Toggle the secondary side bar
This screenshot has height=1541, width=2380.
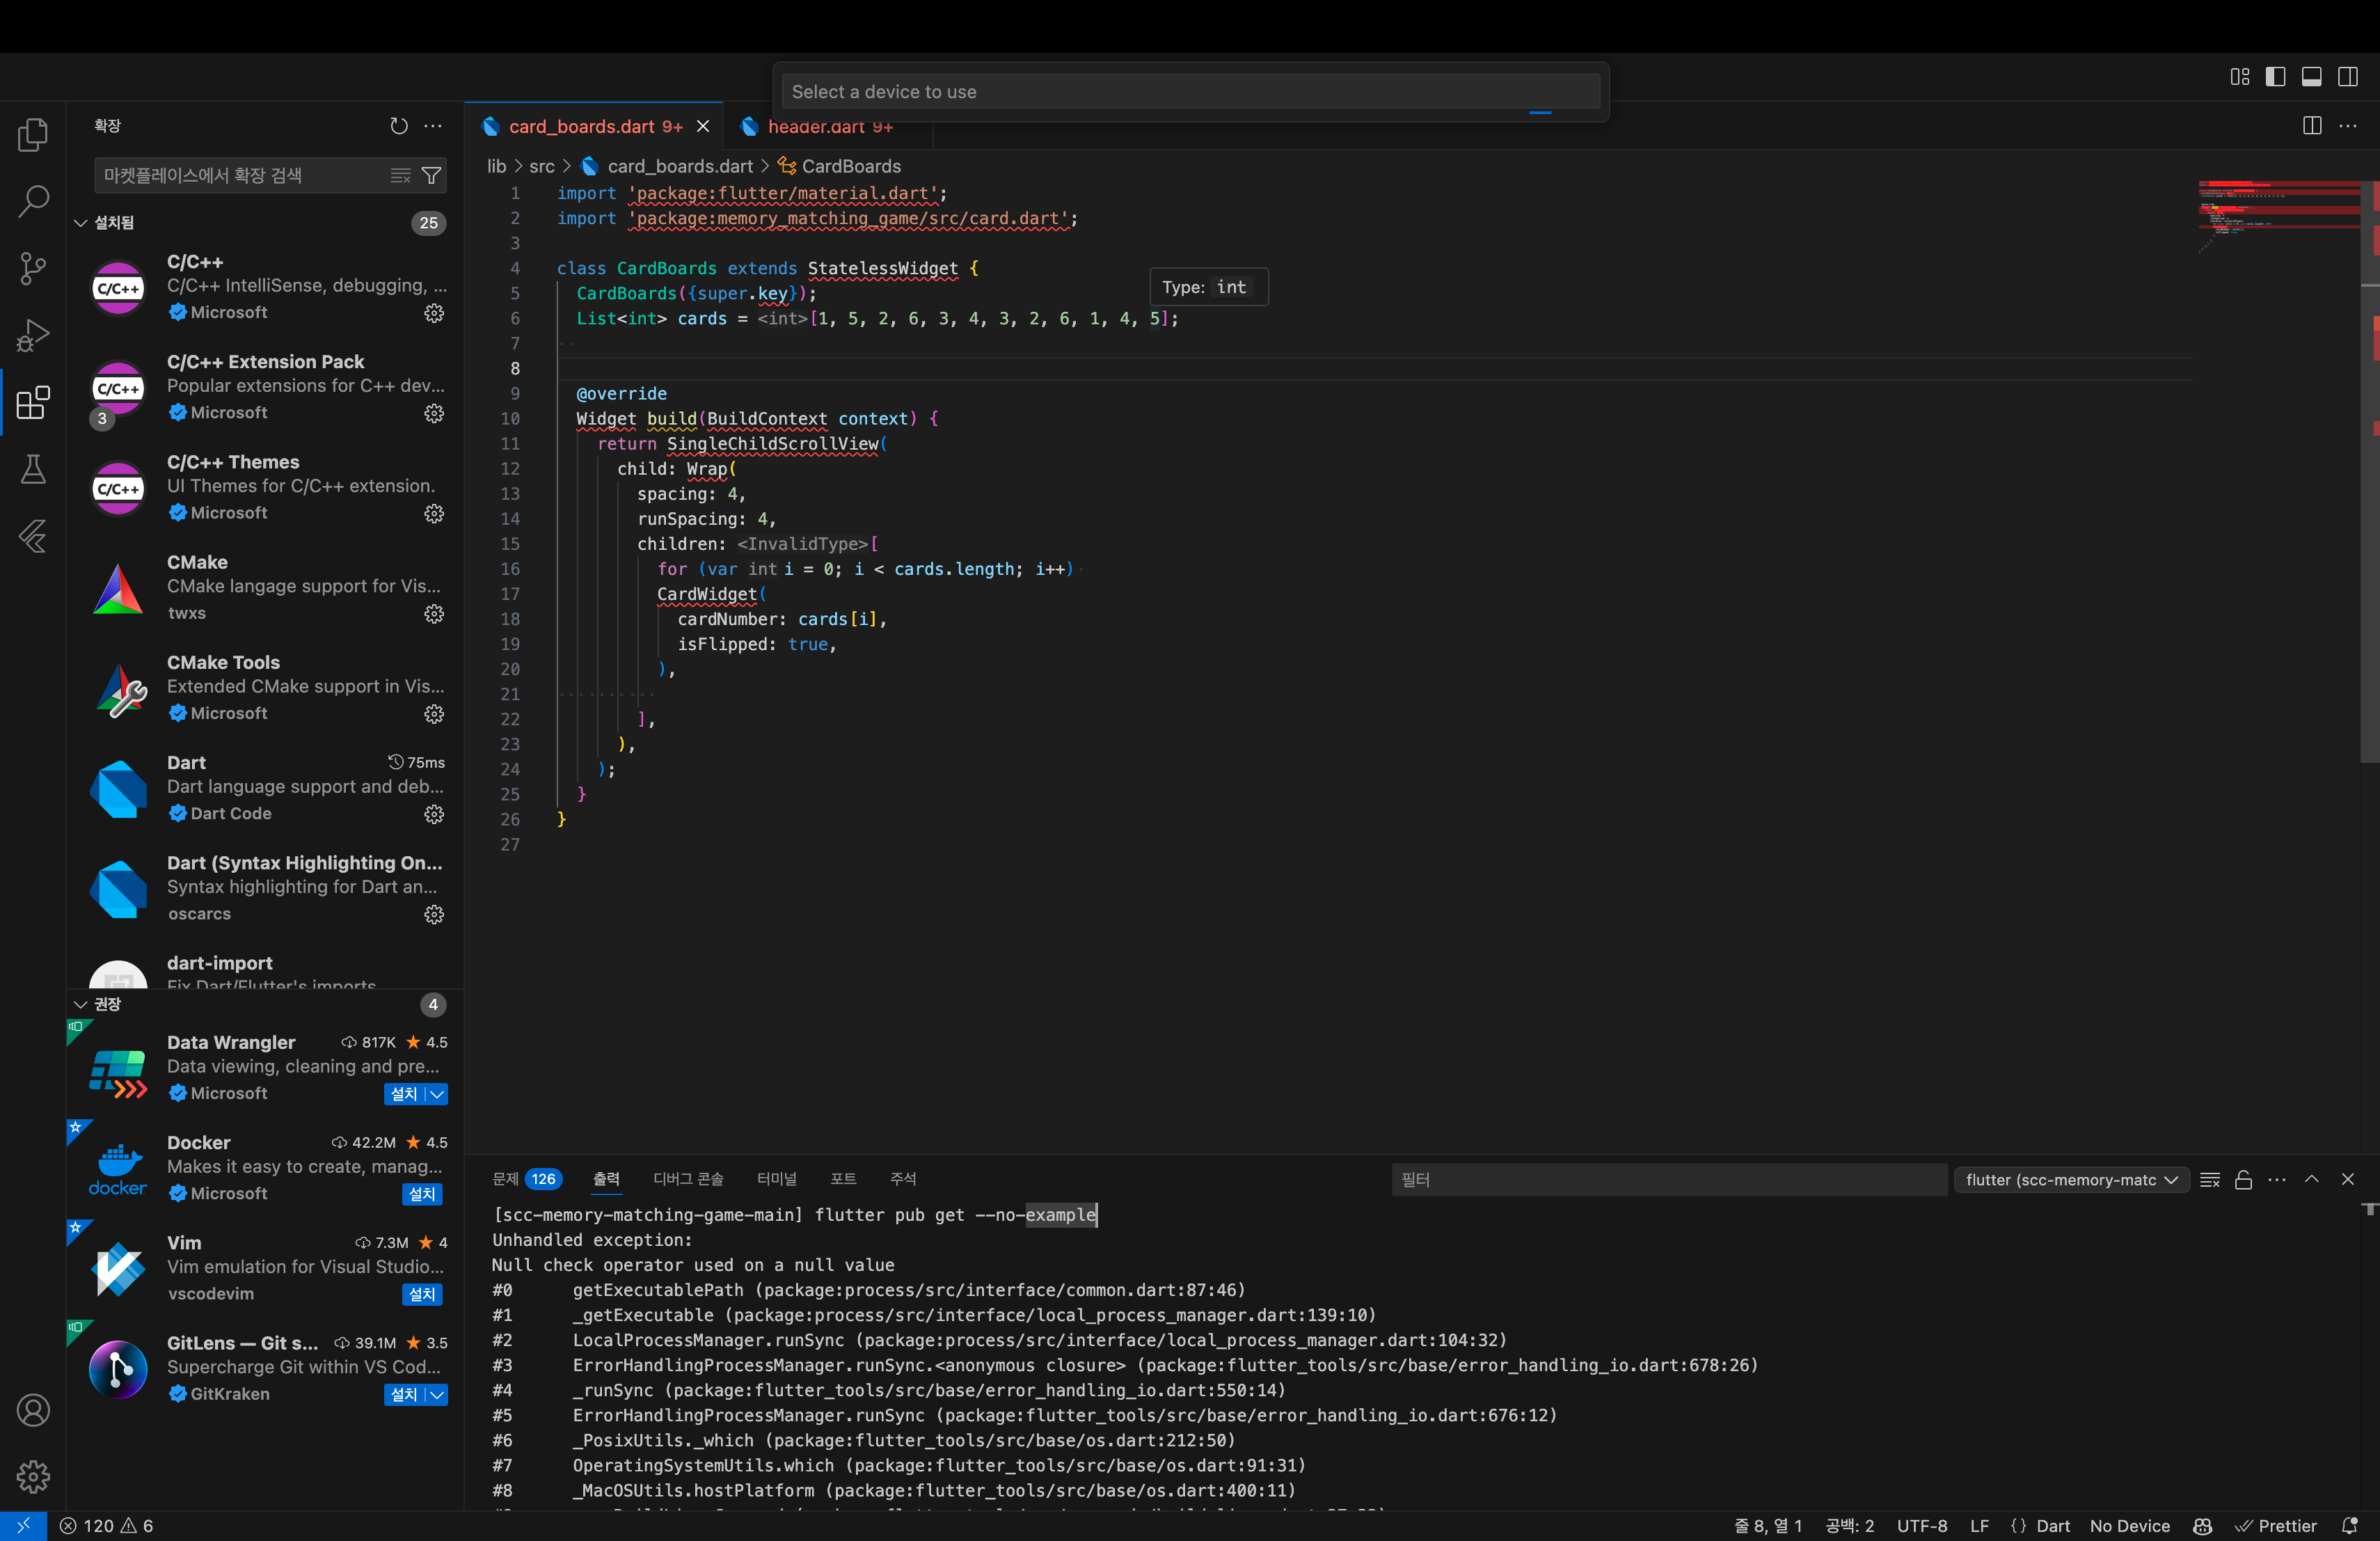2348,77
